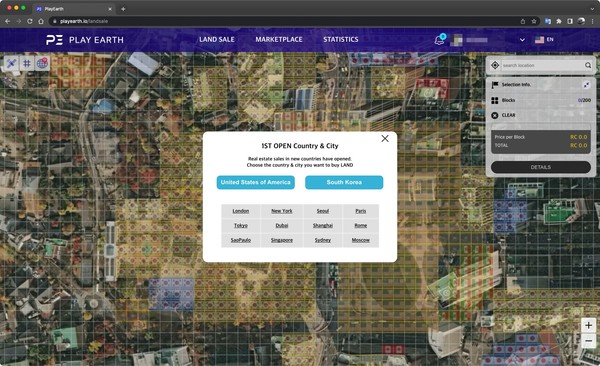Viewport: 600px width, 366px height.
Task: Close the 1ST OPEN Country dialog
Action: [x=385, y=139]
